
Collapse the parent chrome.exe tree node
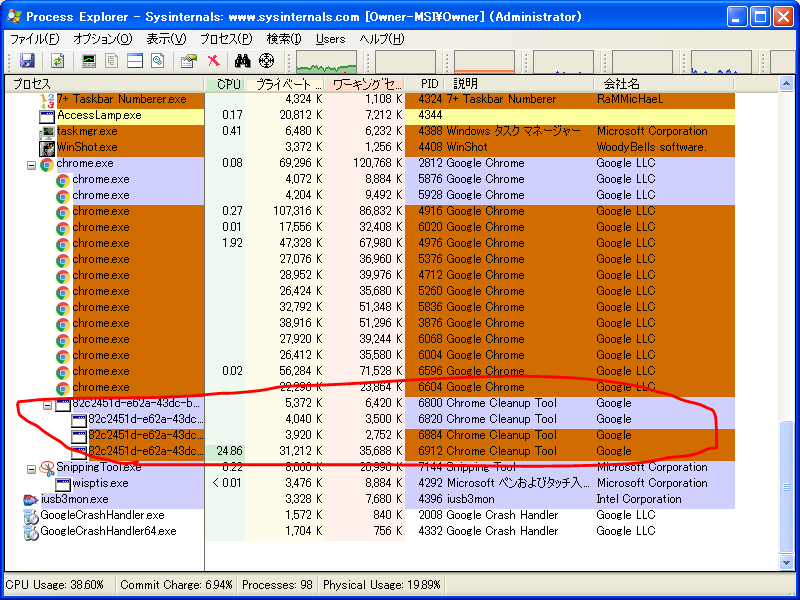(31, 165)
